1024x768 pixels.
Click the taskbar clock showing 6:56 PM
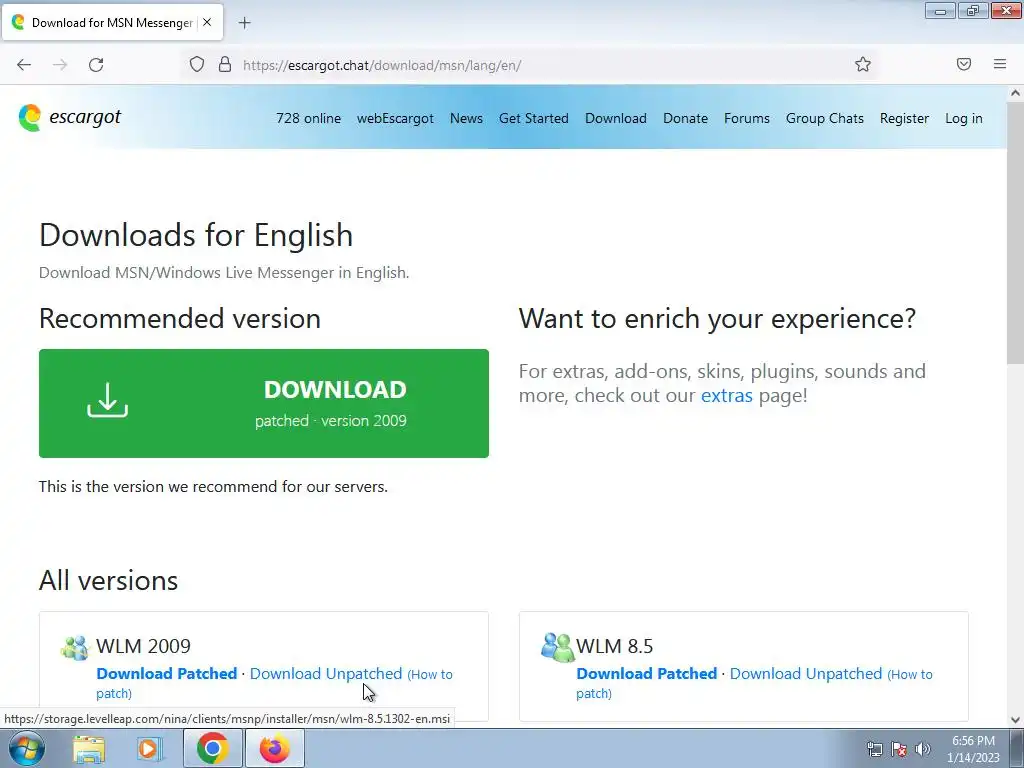[973, 749]
